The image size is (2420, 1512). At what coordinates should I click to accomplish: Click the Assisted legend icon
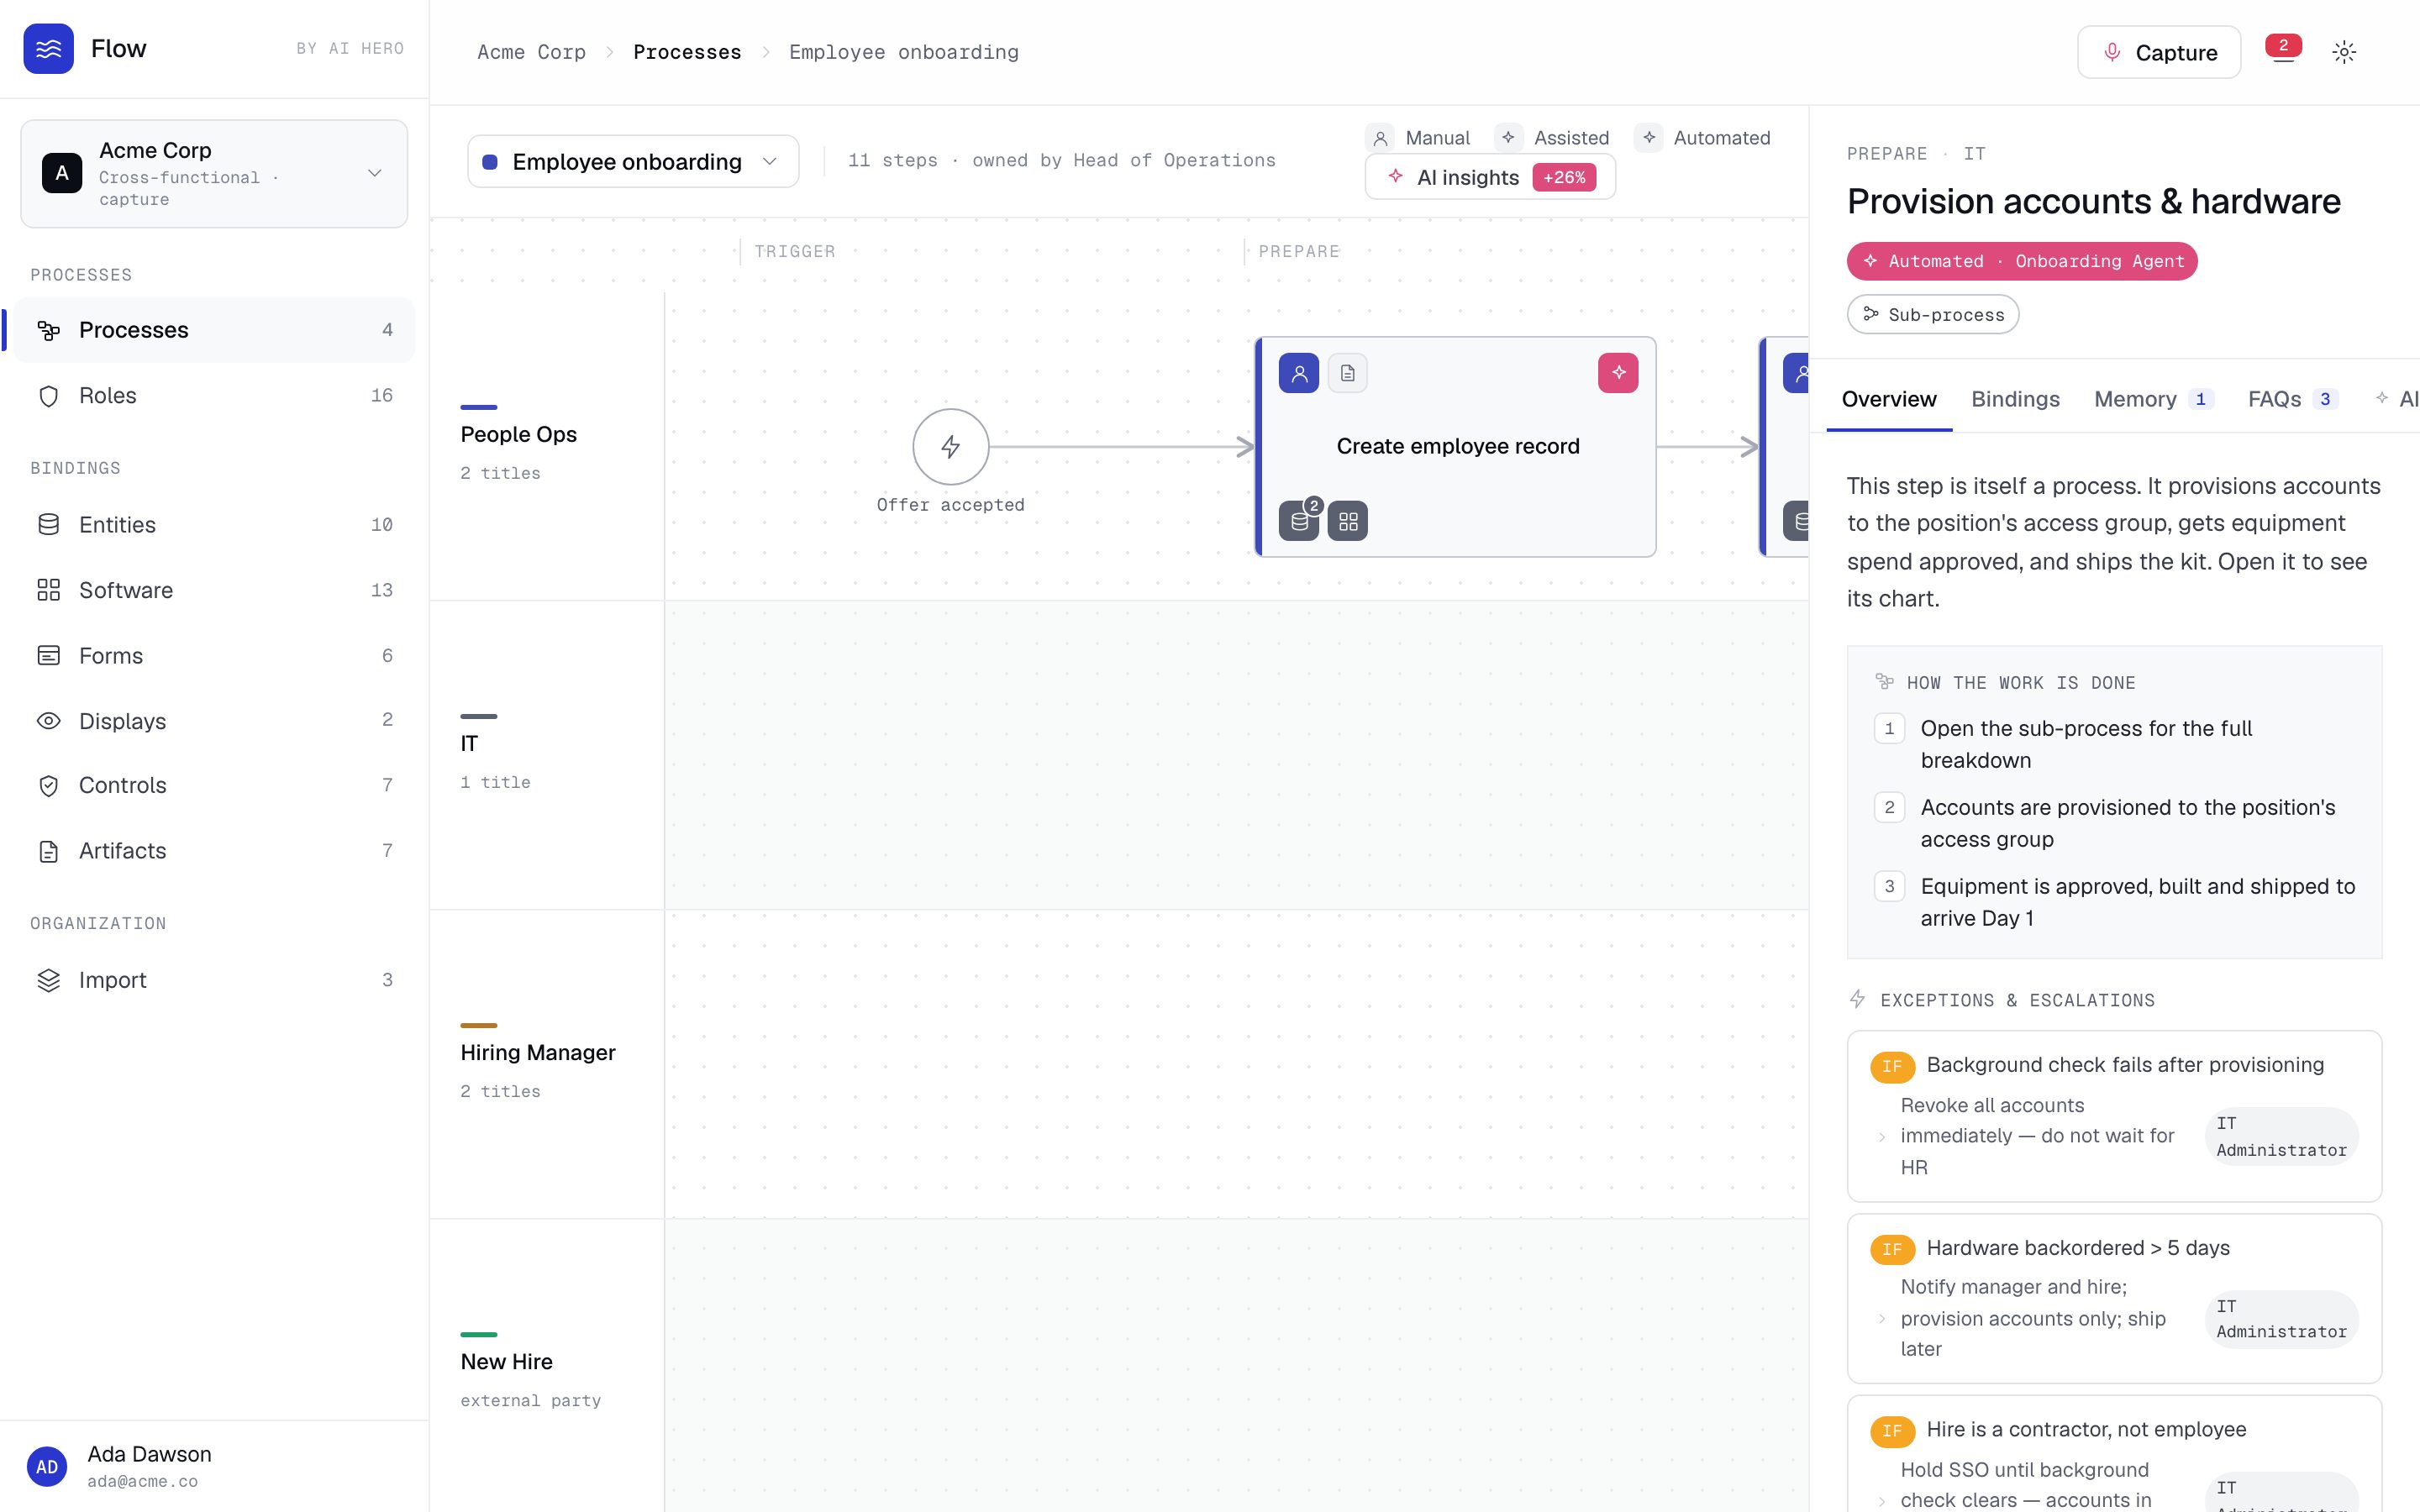click(1508, 138)
